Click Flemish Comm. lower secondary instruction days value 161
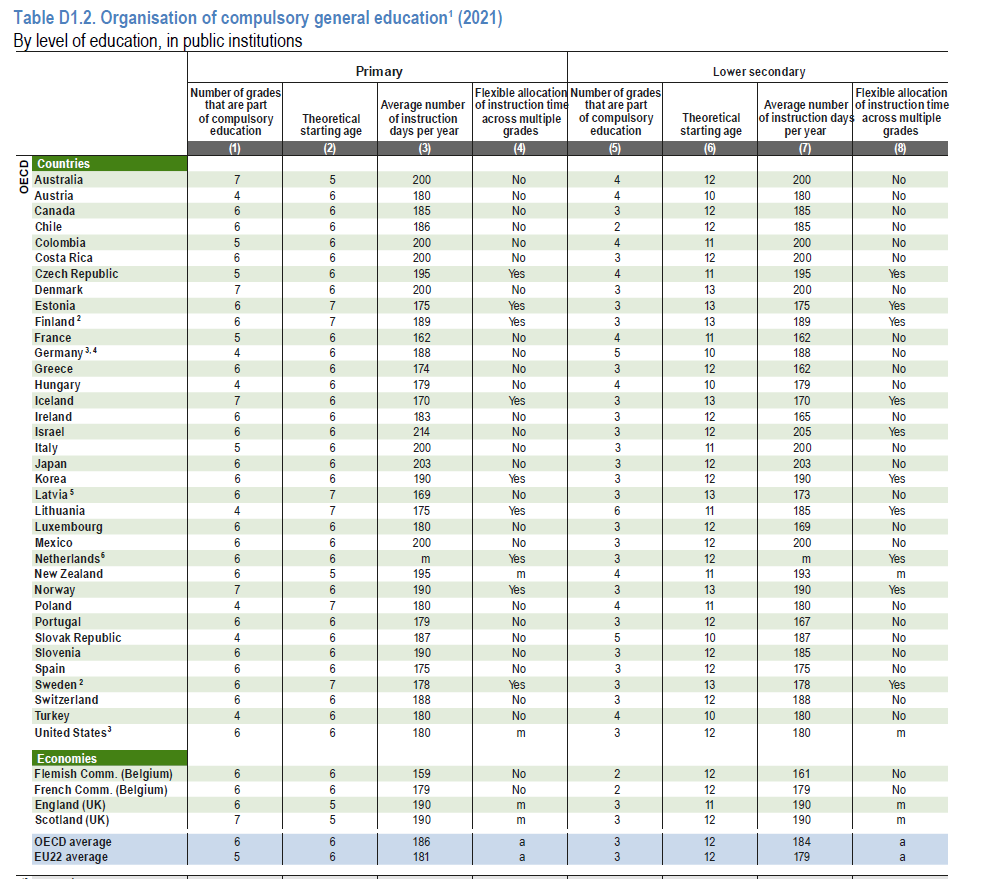 tap(802, 774)
